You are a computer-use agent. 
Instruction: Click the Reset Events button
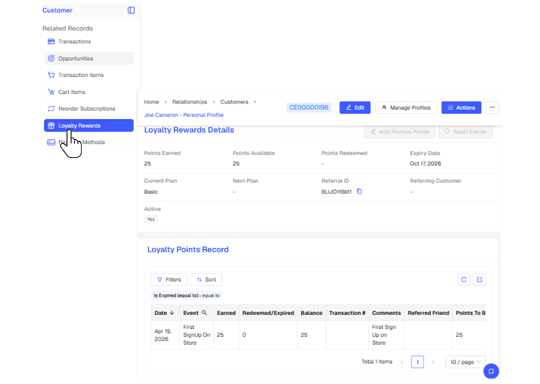pos(465,132)
